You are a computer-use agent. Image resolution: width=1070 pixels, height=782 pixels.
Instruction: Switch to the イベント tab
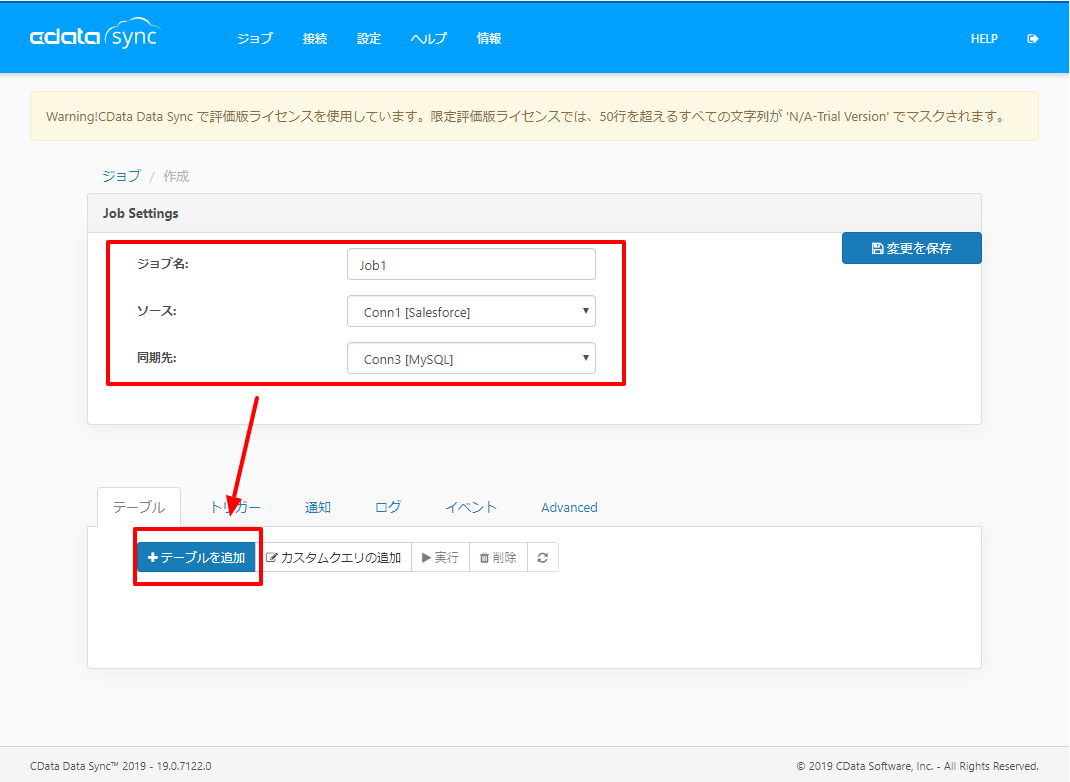pyautogui.click(x=471, y=507)
